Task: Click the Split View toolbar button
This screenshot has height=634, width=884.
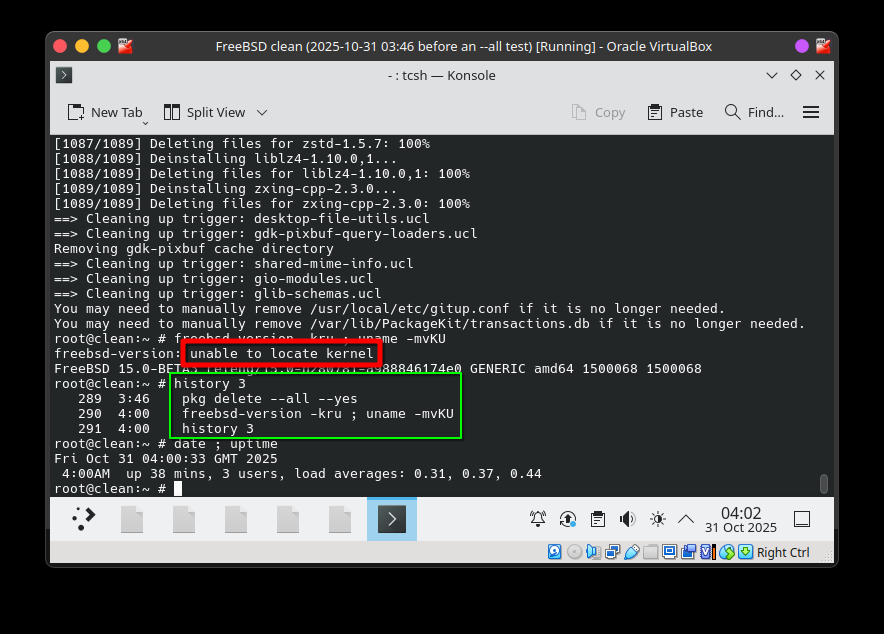Action: pos(204,112)
